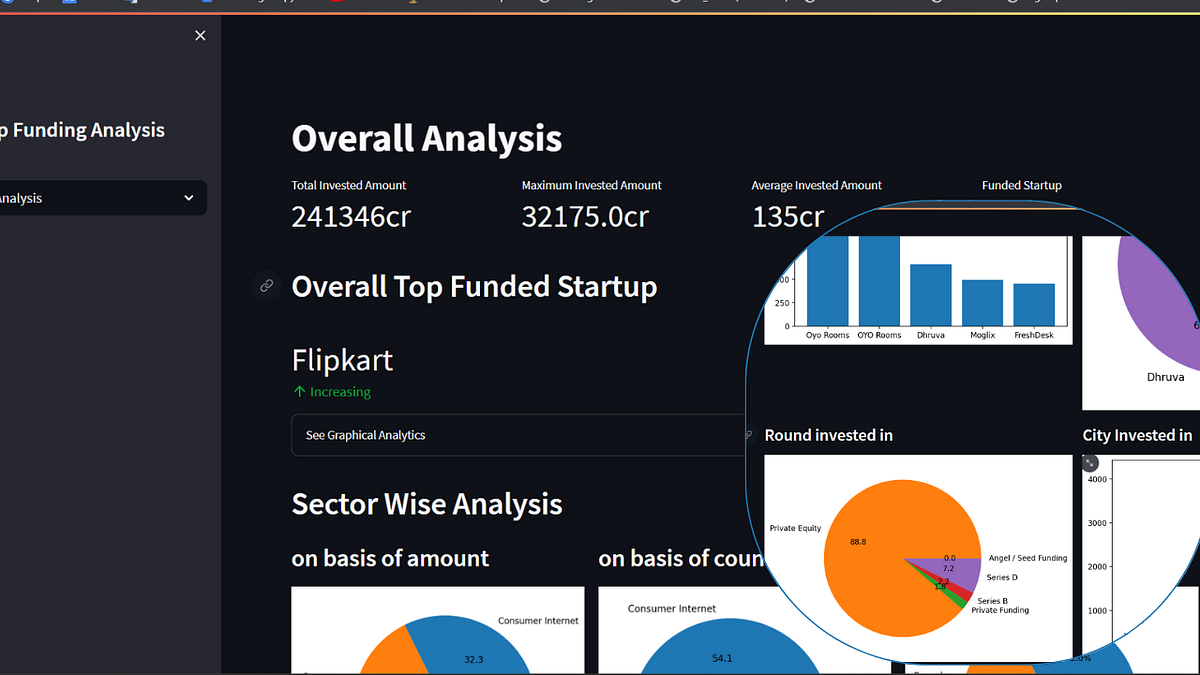The width and height of the screenshot is (1200, 675).
Task: Open the Round invested pie chart in fullscreen
Action: click(x=1089, y=463)
